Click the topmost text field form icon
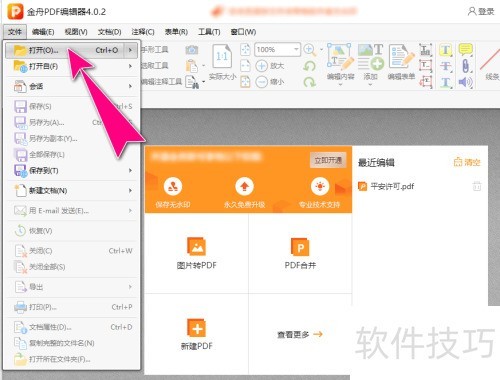This screenshot has width=500, height=380. pyautogui.click(x=426, y=50)
